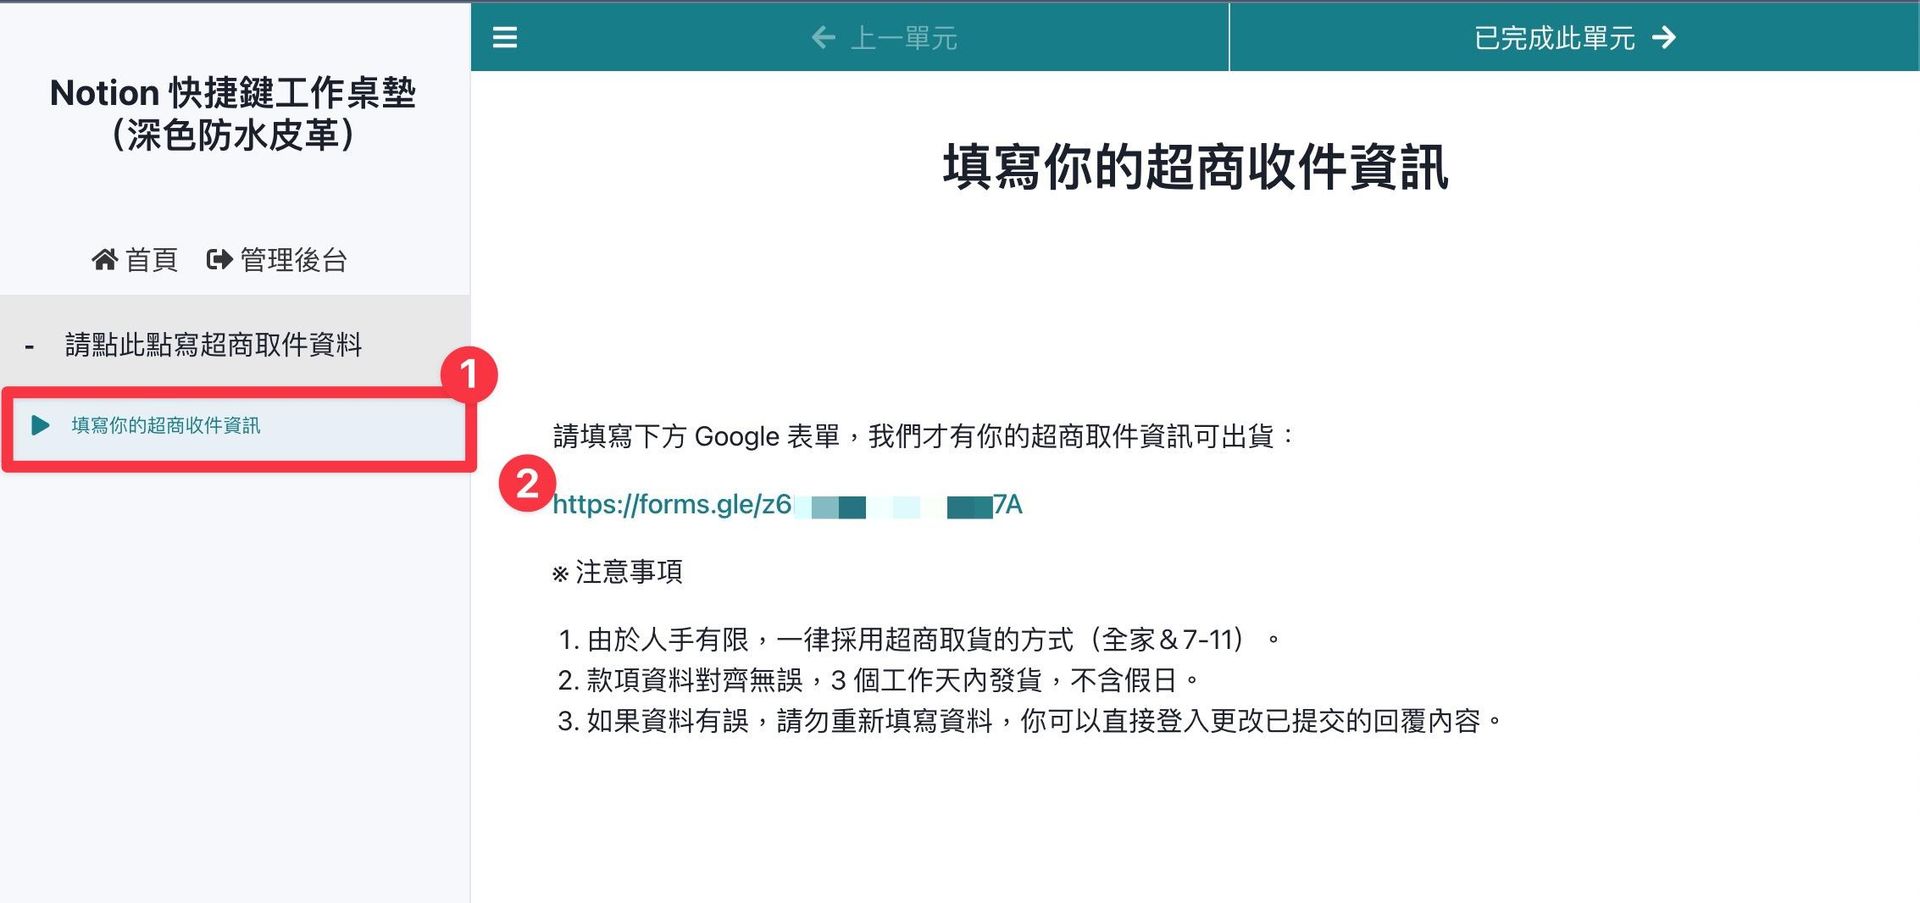Click the first note about 超商取貨 pickup

click(x=918, y=639)
